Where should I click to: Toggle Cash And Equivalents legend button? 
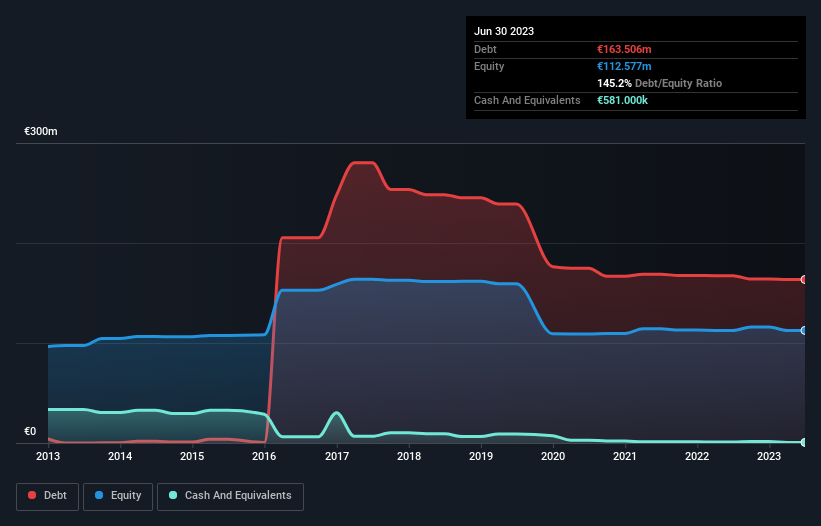pos(230,496)
